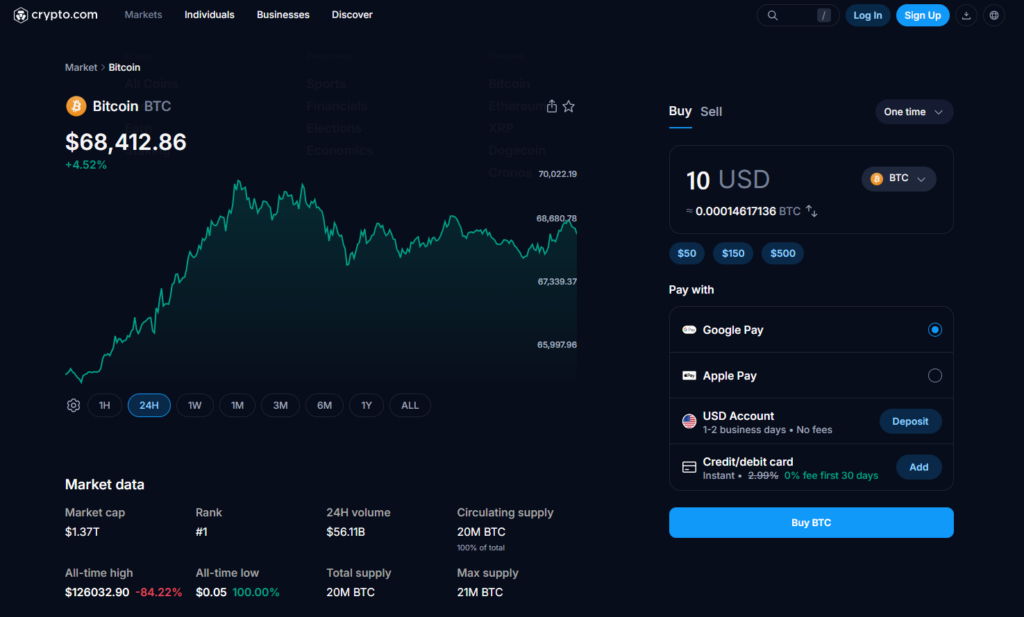This screenshot has width=1024, height=617.
Task: Click the Log In button
Action: (867, 15)
